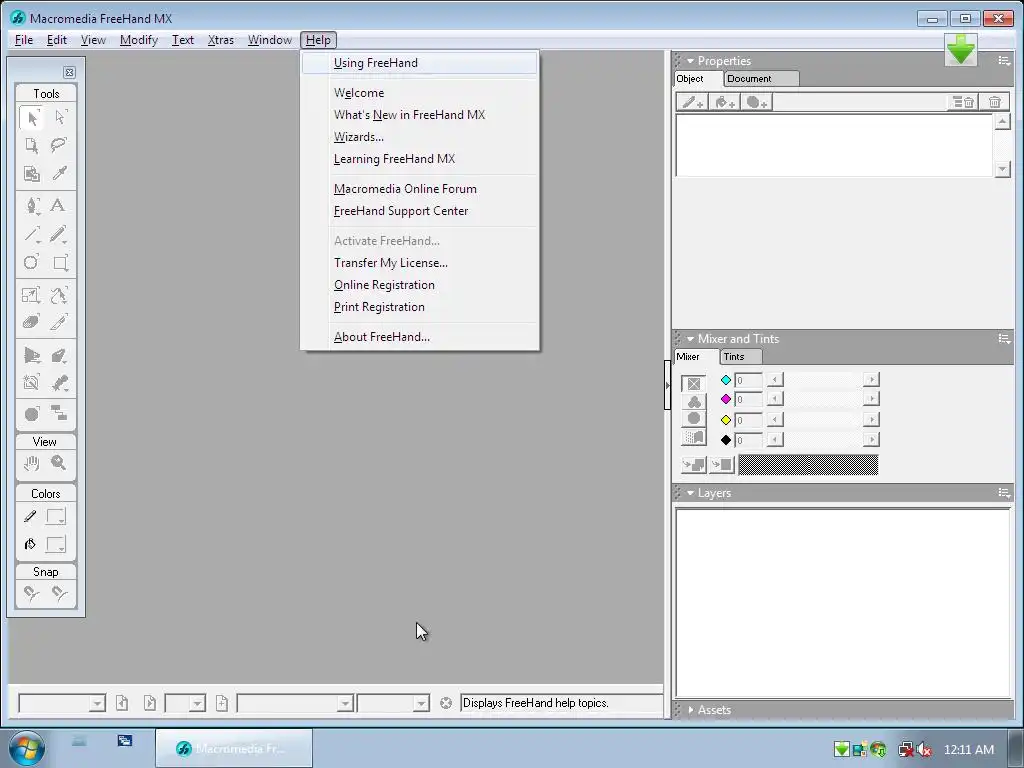1024x768 pixels.
Task: Select the Connector tool
Action: click(59, 413)
